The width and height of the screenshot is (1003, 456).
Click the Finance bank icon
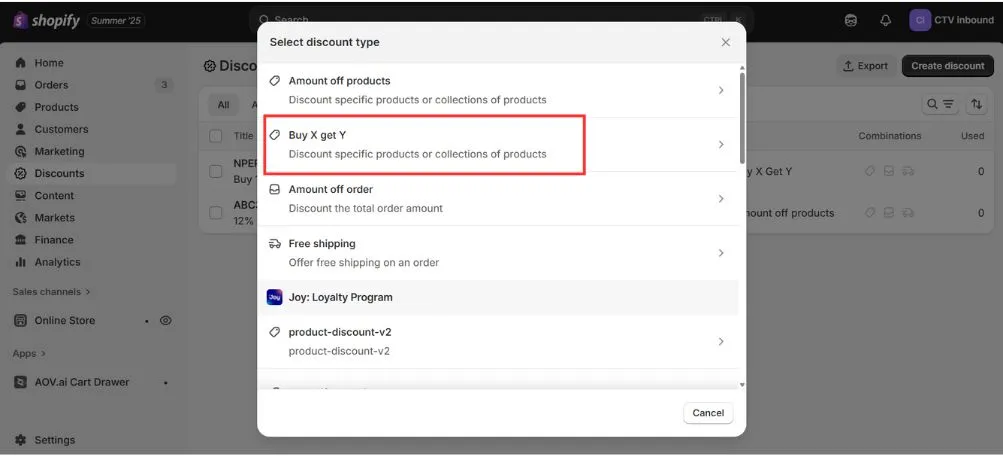(20, 240)
